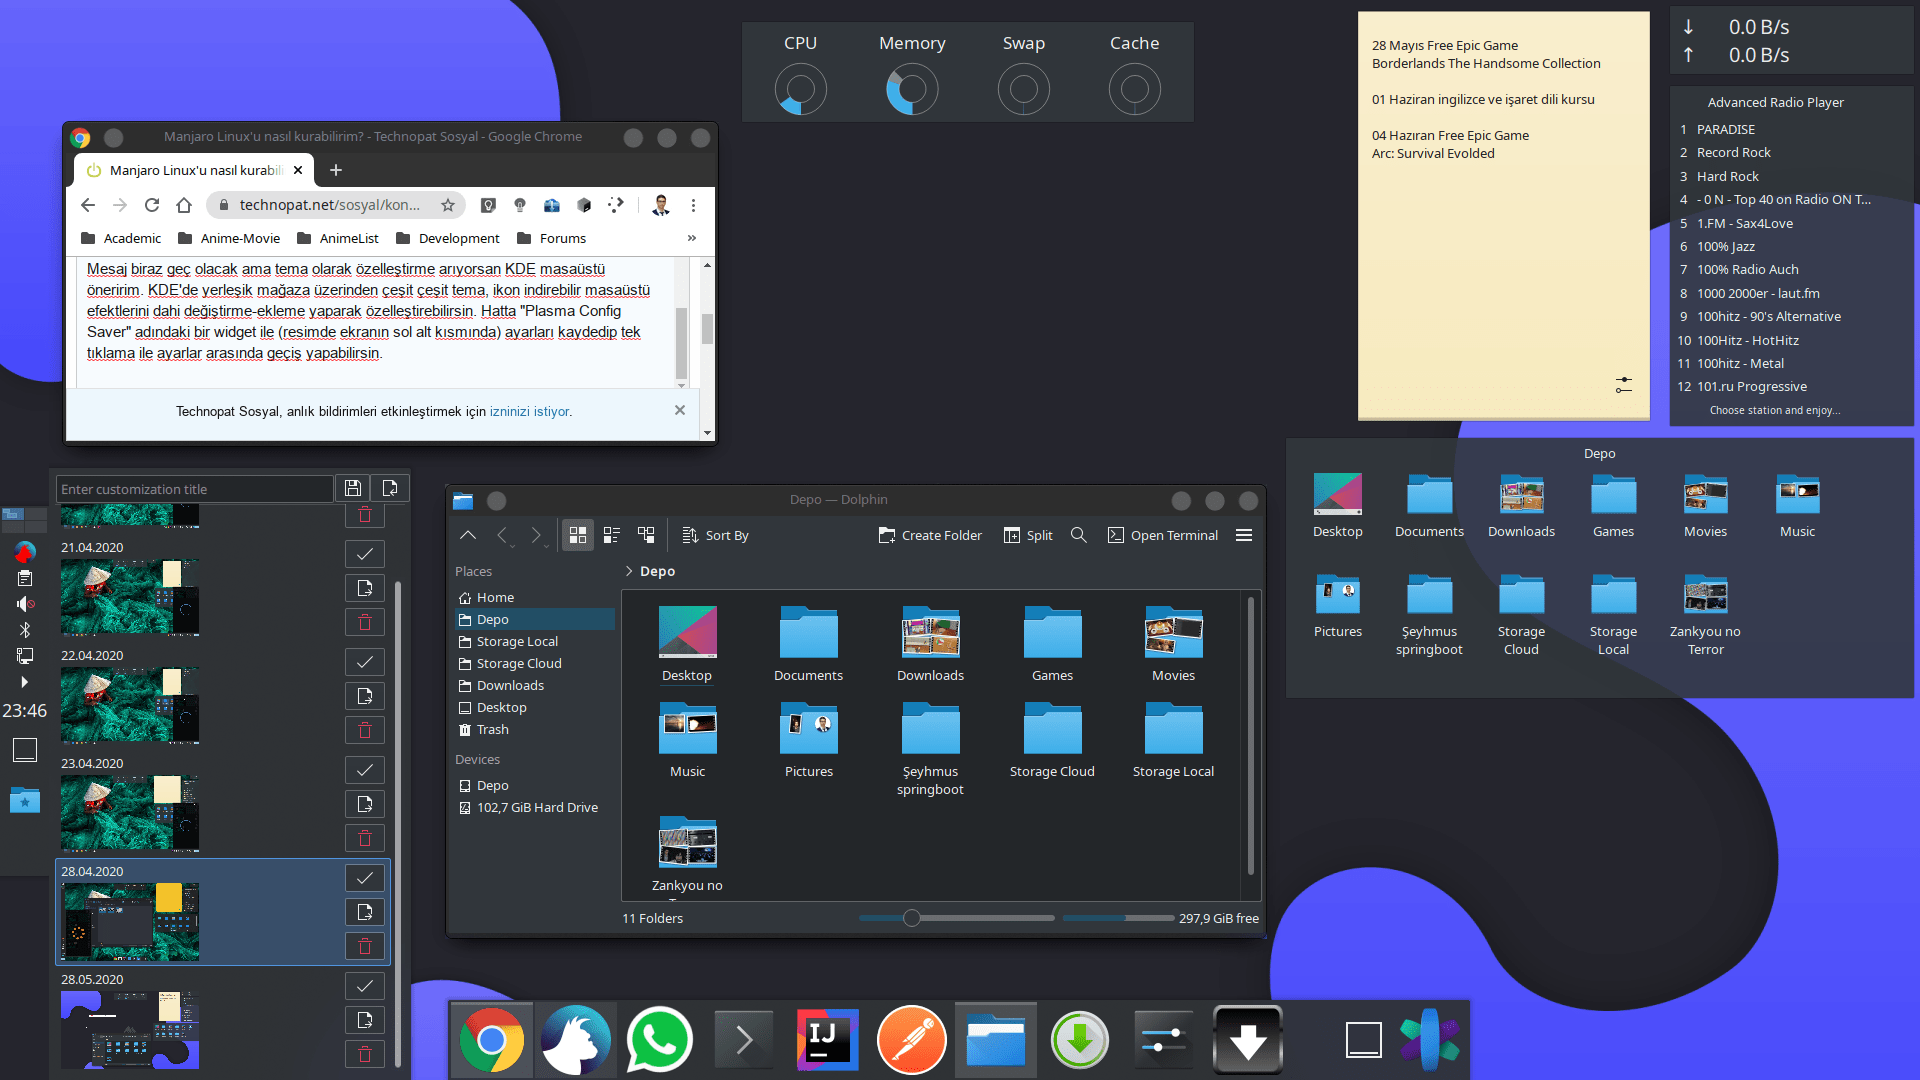Switch Dolphin to Icons view mode

coord(578,535)
